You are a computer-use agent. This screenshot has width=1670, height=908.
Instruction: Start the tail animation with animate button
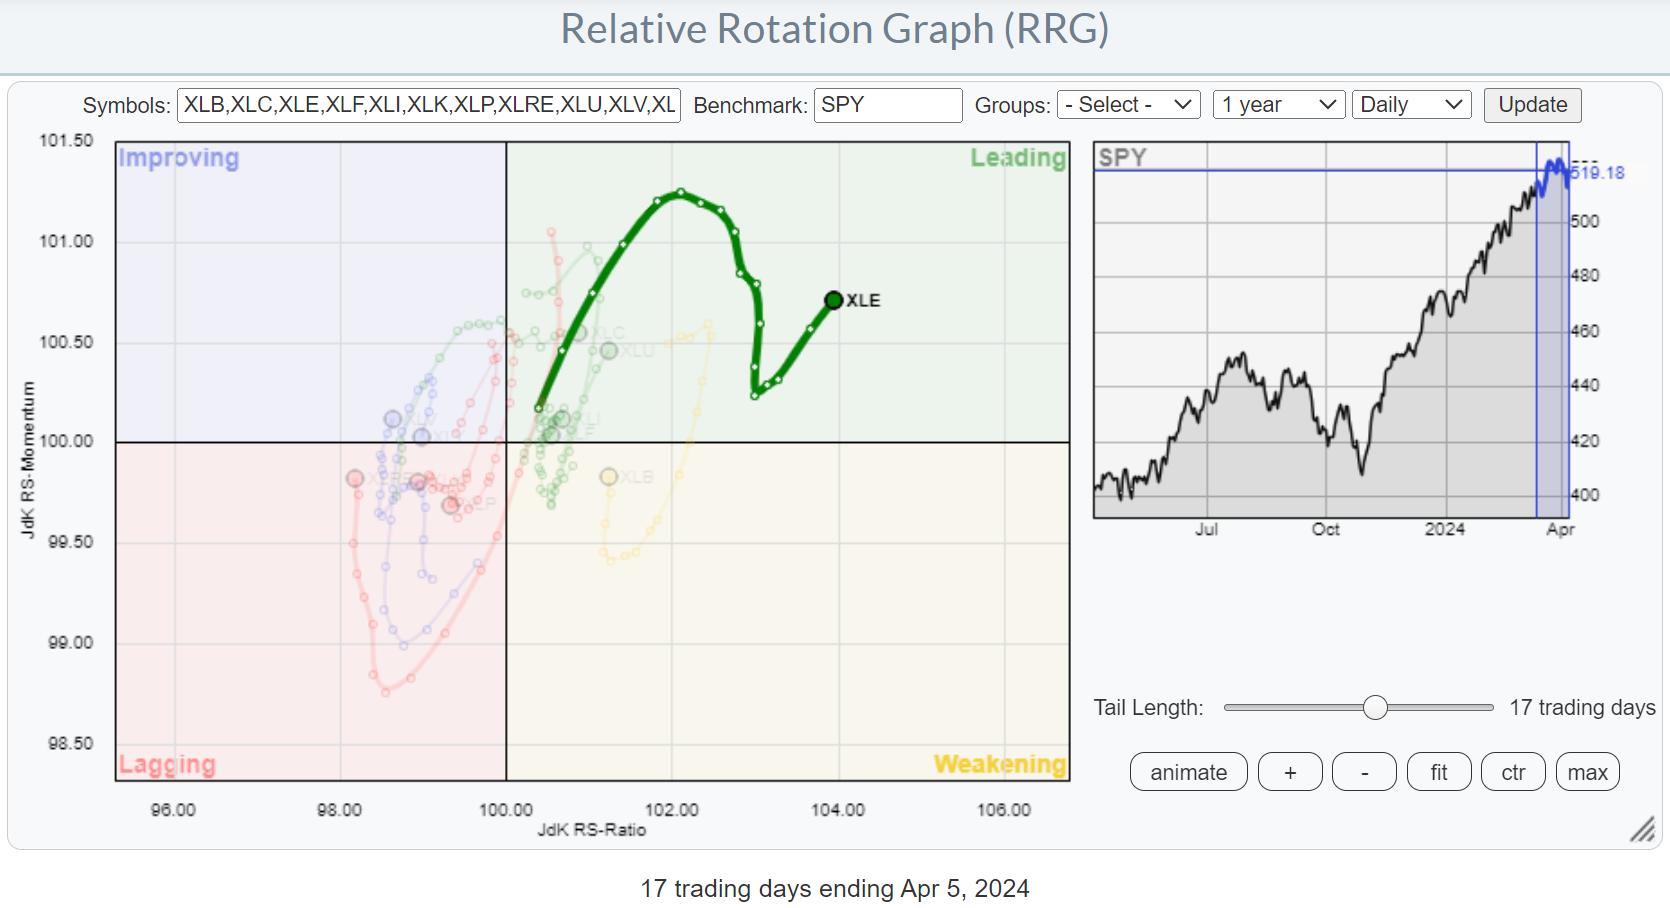point(1188,772)
